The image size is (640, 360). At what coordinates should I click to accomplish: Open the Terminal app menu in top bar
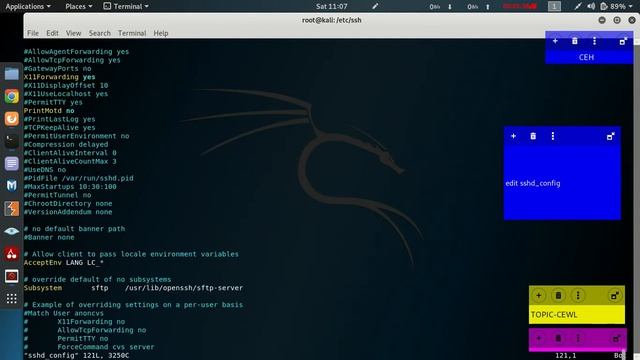click(x=126, y=6)
